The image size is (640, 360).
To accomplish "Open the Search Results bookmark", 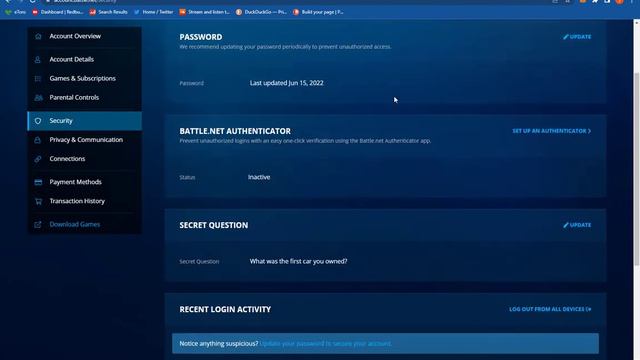I will pos(109,12).
